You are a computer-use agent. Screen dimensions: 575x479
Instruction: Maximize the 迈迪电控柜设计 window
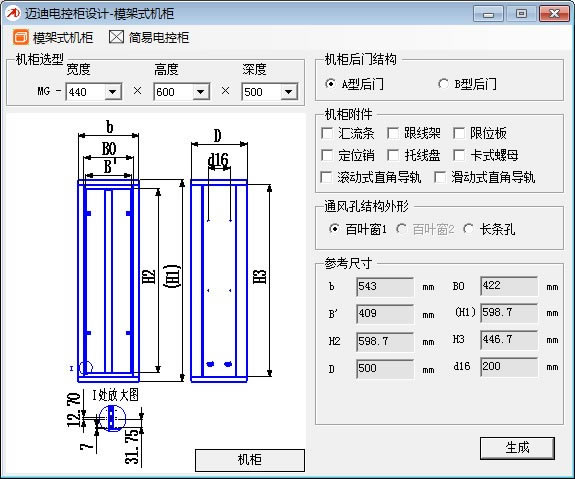[x=521, y=14]
